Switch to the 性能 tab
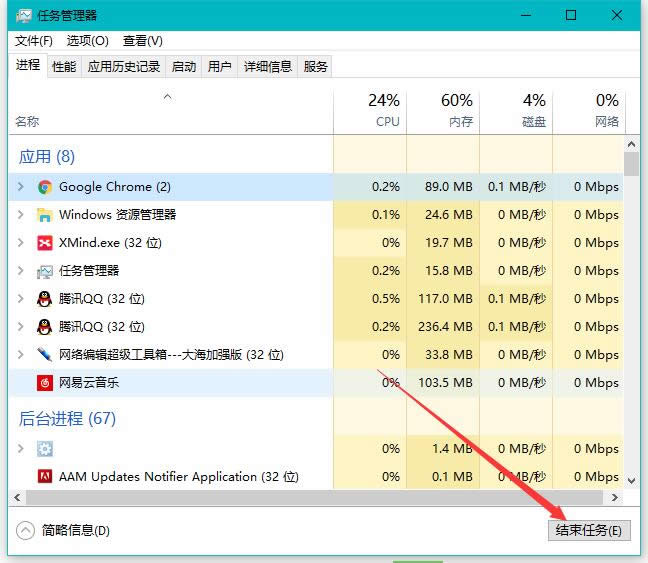Viewport: 648px width, 563px height. (64, 67)
